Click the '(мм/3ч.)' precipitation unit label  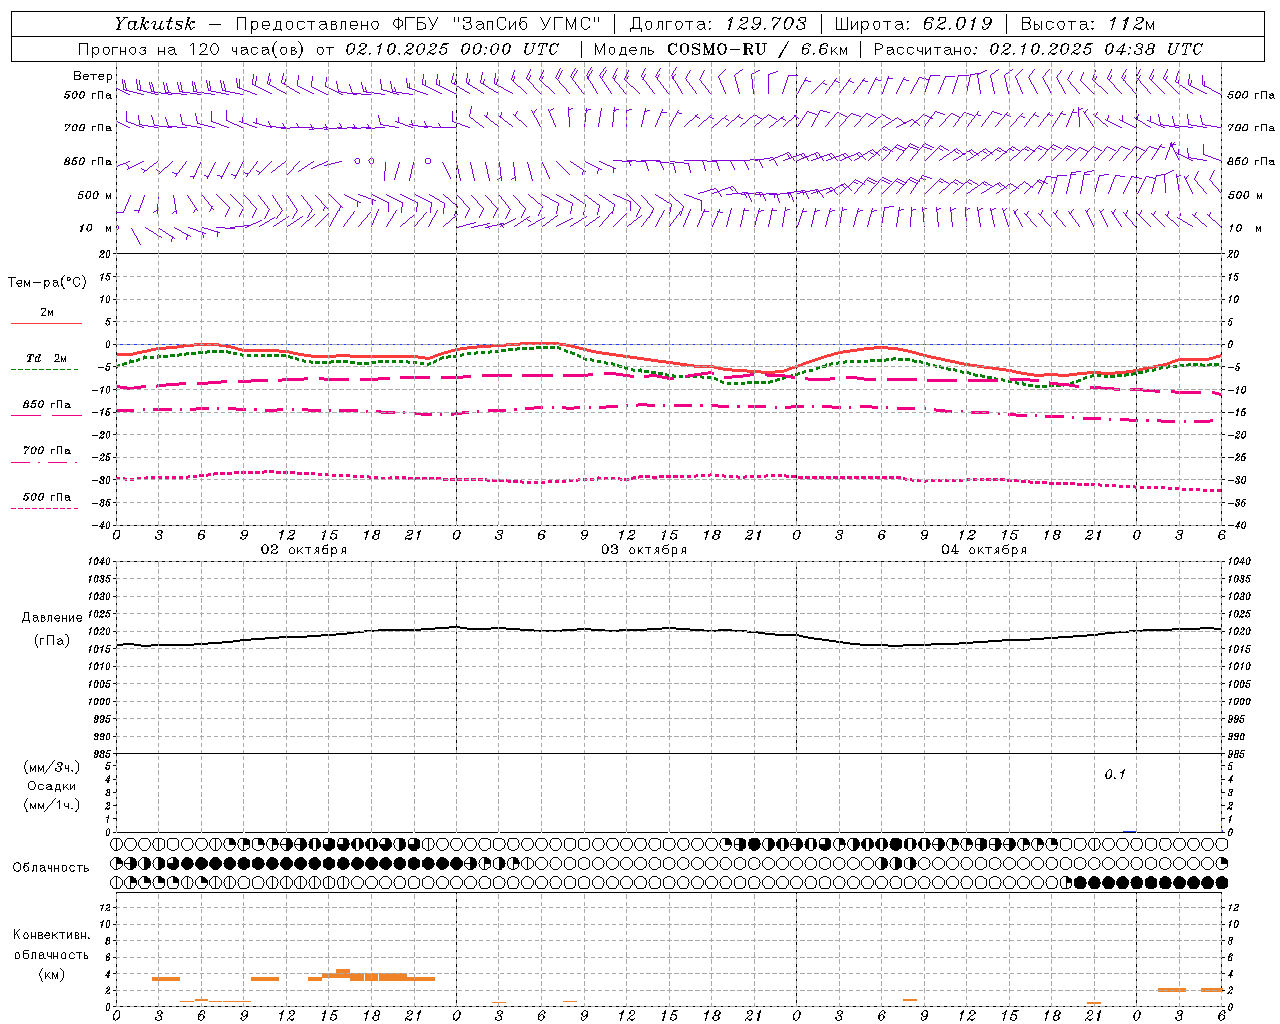(52, 767)
